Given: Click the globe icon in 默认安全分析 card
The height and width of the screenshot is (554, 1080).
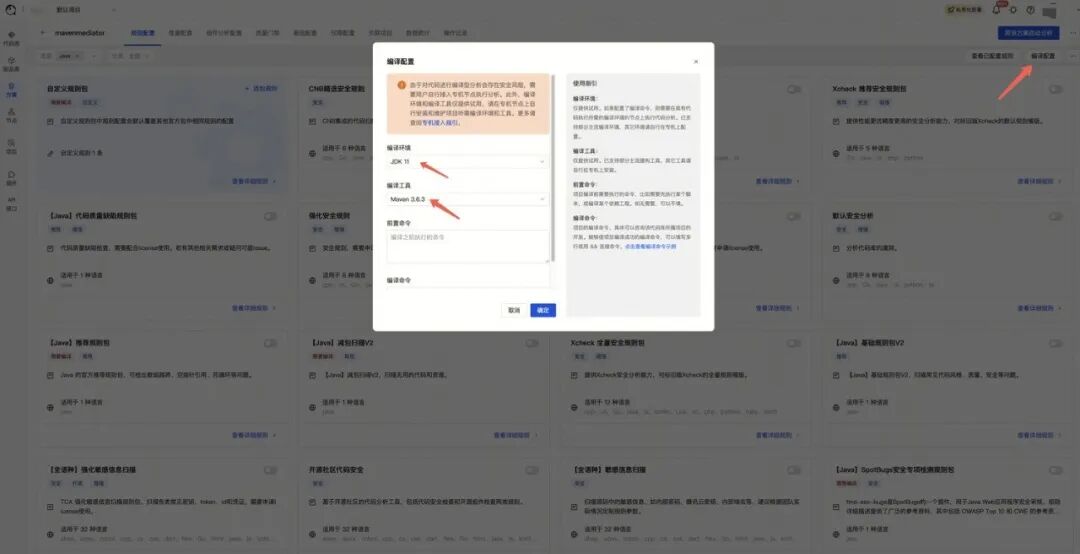Looking at the screenshot, I should 835,280.
